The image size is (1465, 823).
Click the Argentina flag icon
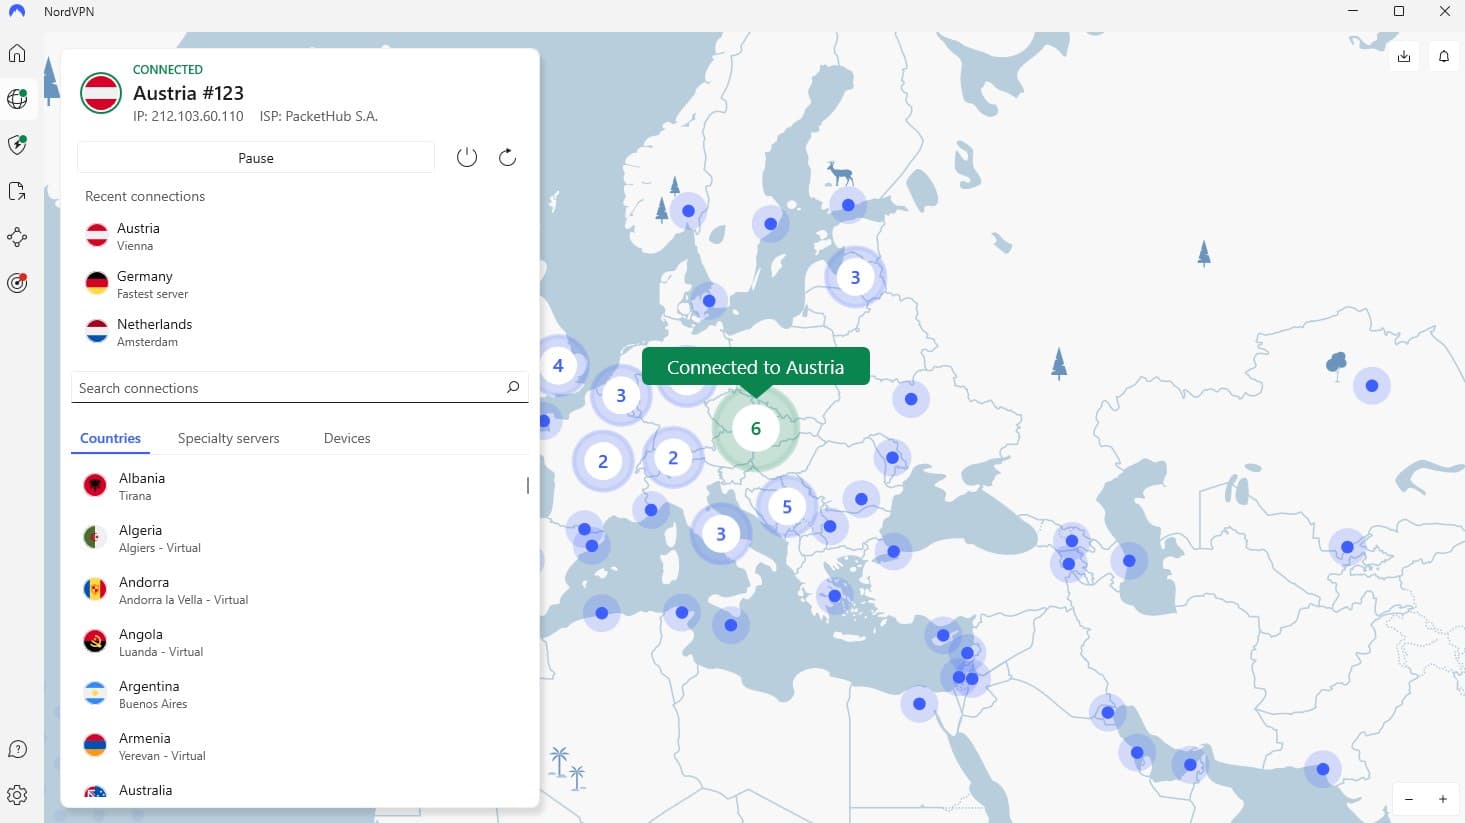(x=95, y=694)
